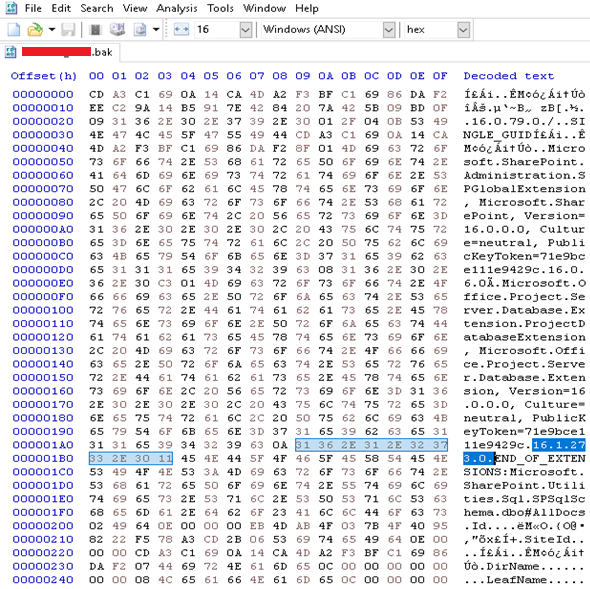
Task: Click decoded text cKeyToken=71e9bc
Action: [524, 256]
